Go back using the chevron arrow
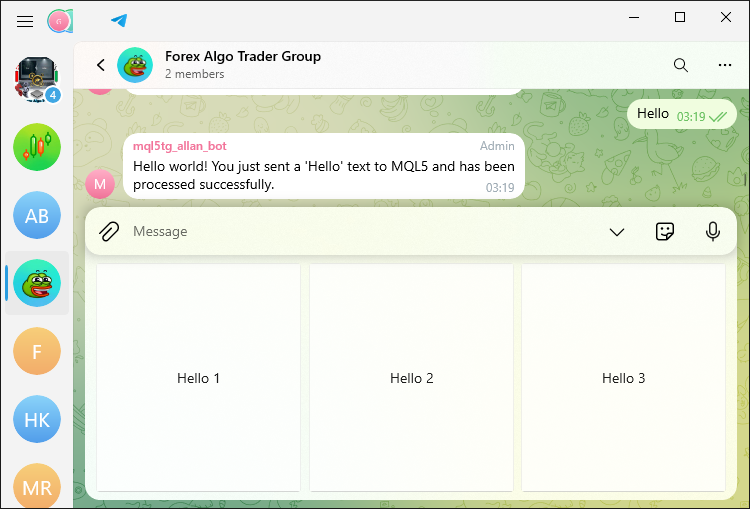 tap(101, 65)
